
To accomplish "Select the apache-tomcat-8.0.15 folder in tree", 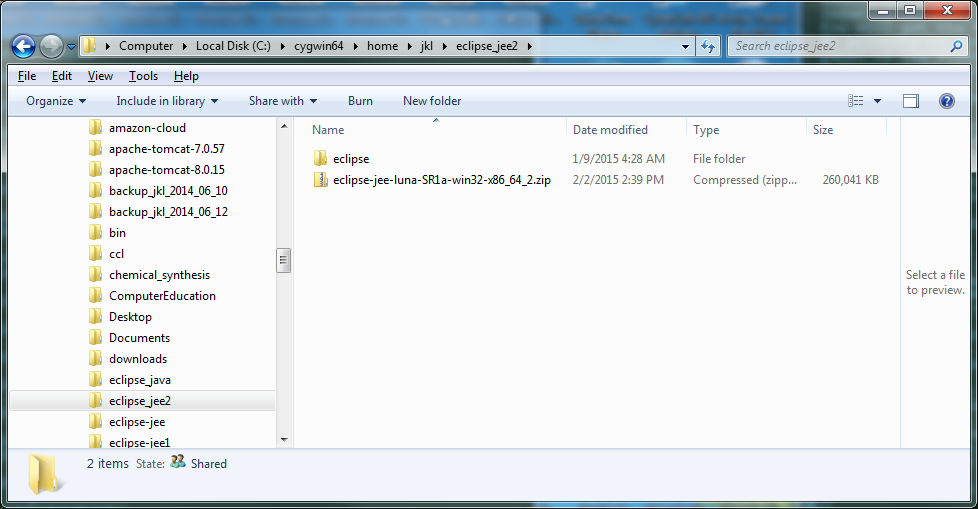I will 166,170.
